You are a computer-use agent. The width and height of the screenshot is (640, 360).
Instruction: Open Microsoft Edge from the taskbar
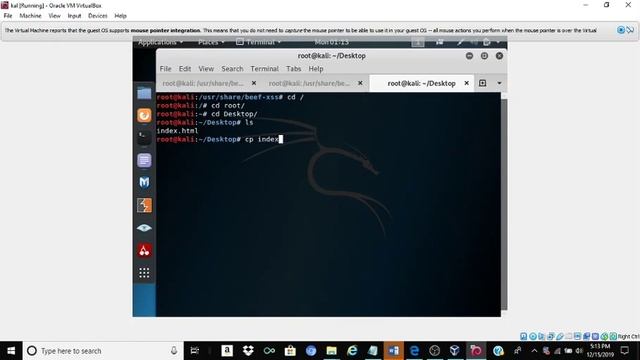pyautogui.click(x=414, y=351)
